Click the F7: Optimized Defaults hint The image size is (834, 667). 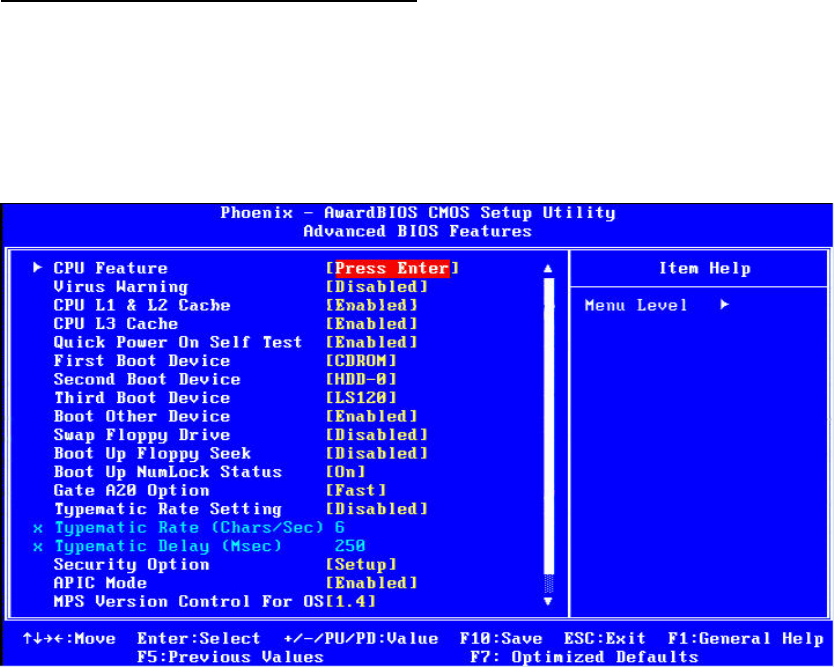point(584,657)
